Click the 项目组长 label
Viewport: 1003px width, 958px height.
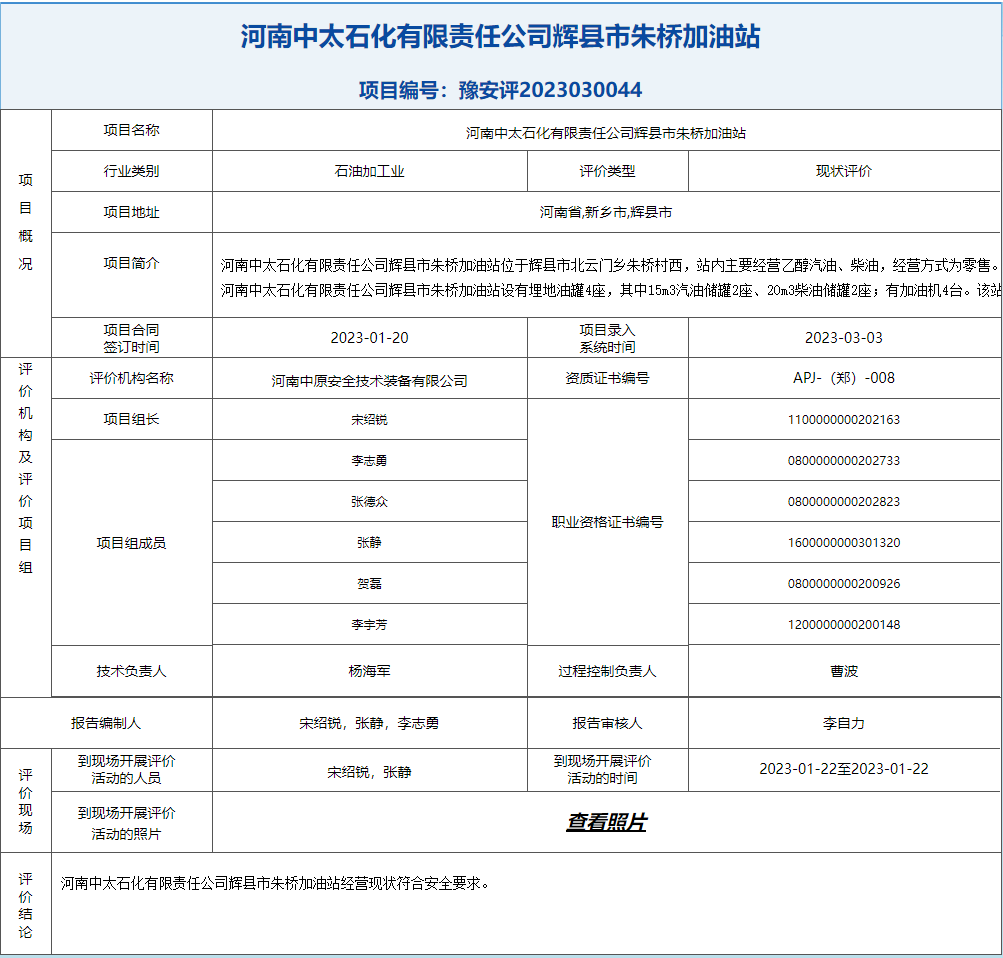tap(131, 419)
